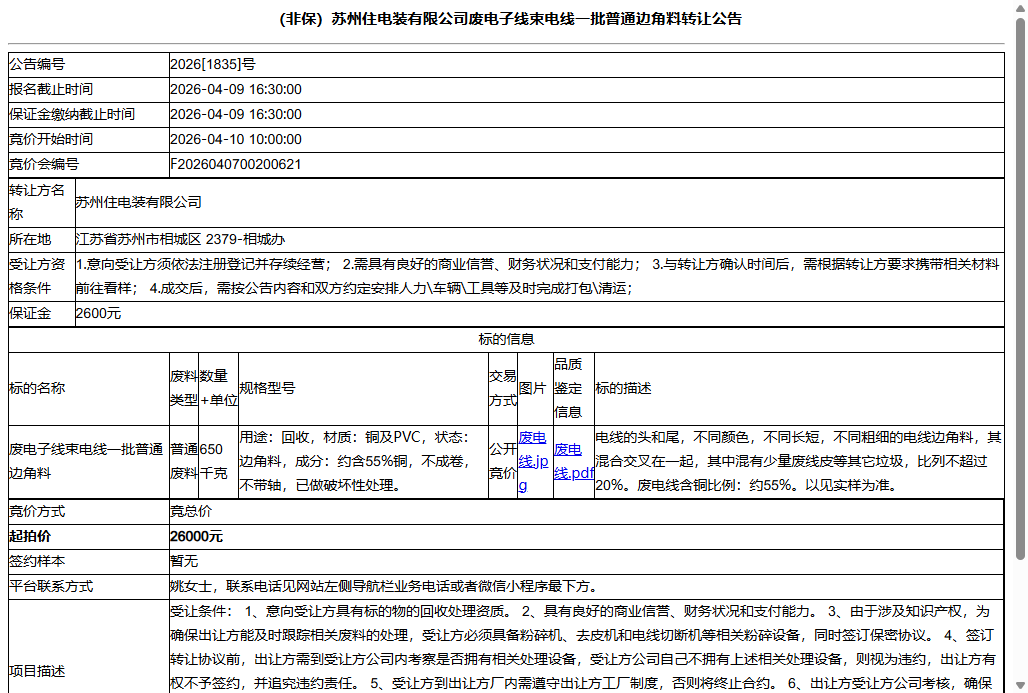Click contract sample value 暂无
This screenshot has height=693, width=1028.
184,561
